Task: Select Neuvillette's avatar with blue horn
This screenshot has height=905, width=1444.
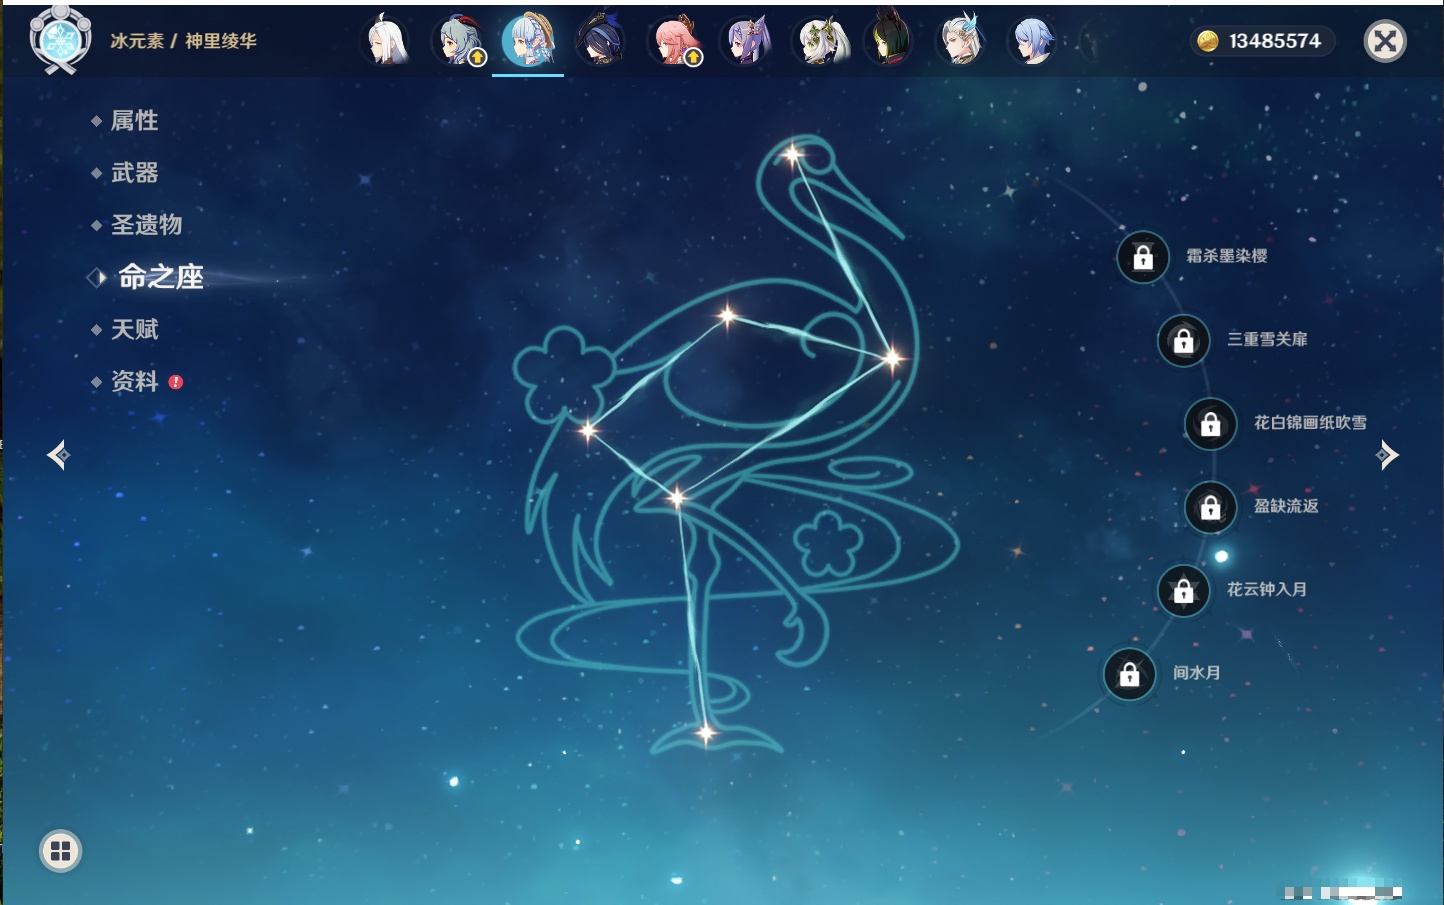Action: pyautogui.click(x=962, y=41)
